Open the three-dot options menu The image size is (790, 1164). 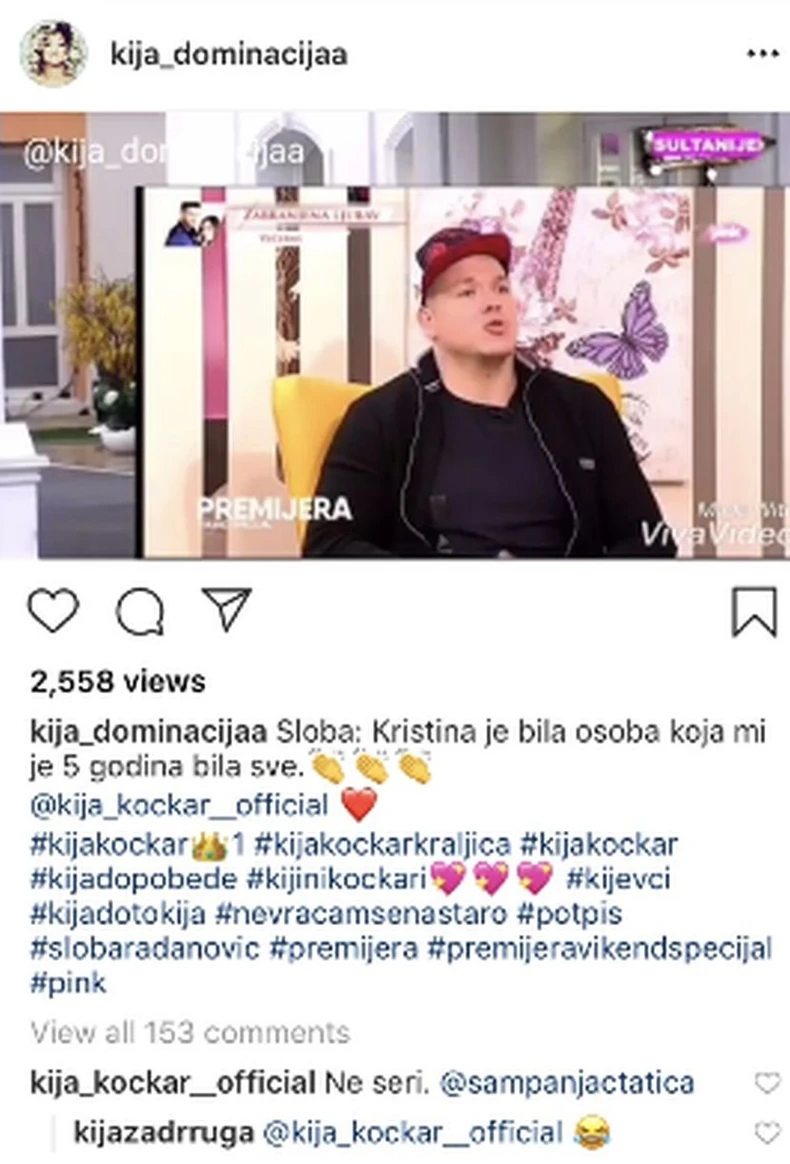[762, 55]
